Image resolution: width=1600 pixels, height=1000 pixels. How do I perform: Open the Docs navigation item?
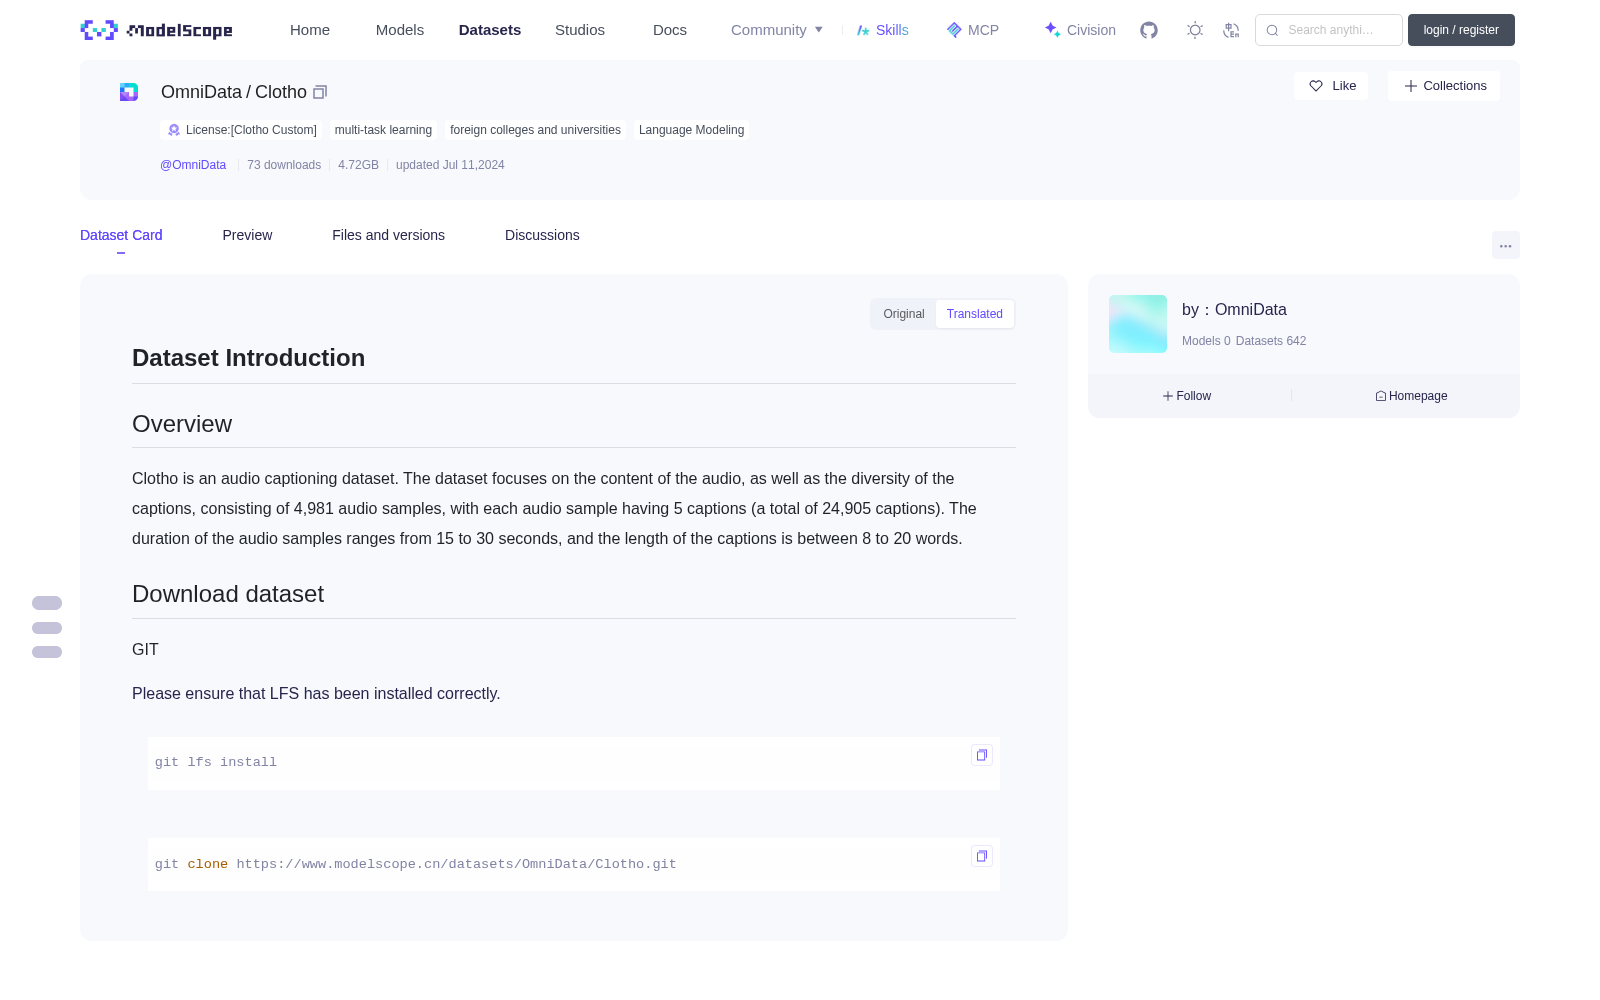point(670,30)
